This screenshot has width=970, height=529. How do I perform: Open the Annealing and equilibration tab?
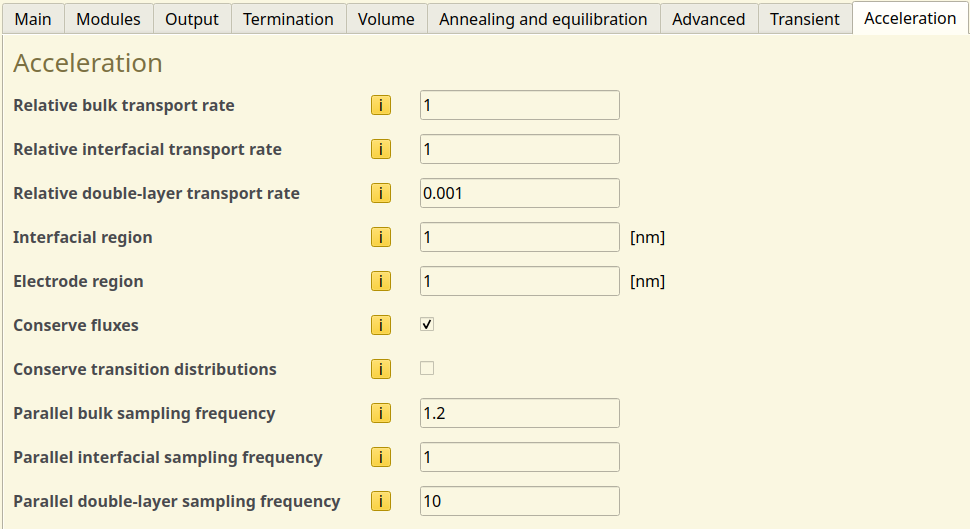tap(543, 19)
